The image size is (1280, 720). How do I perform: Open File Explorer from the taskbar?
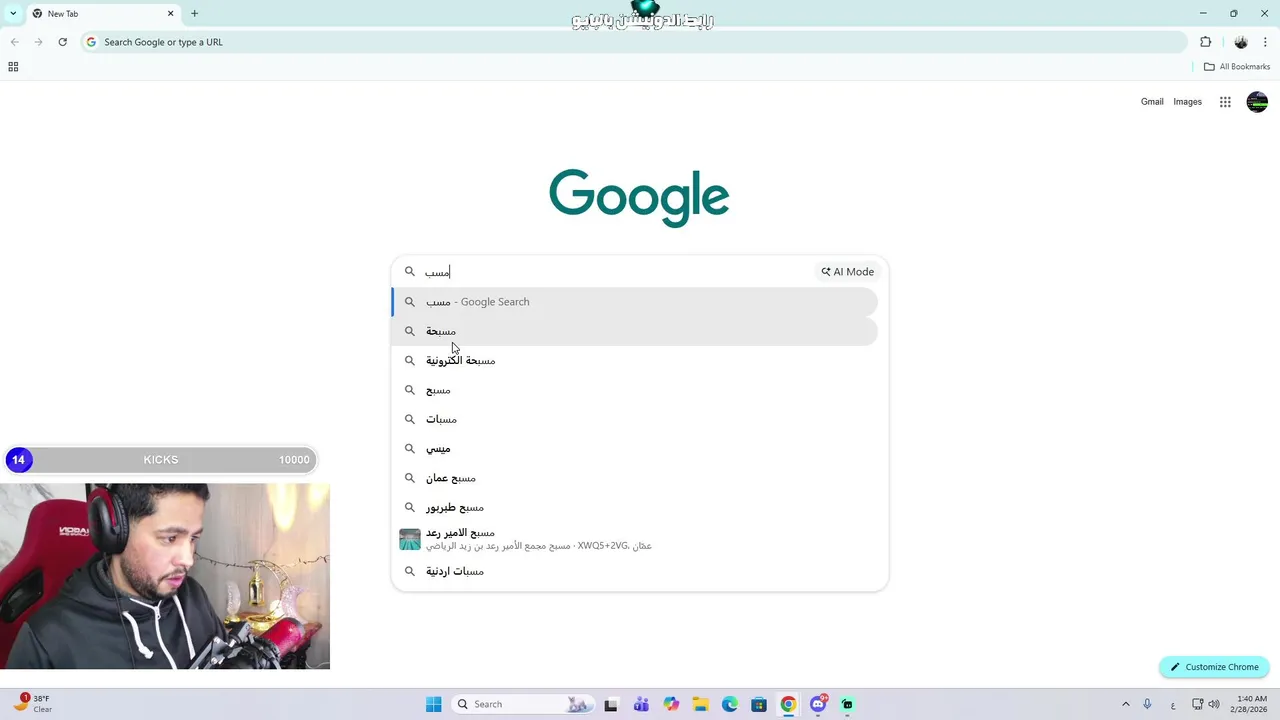pos(700,704)
